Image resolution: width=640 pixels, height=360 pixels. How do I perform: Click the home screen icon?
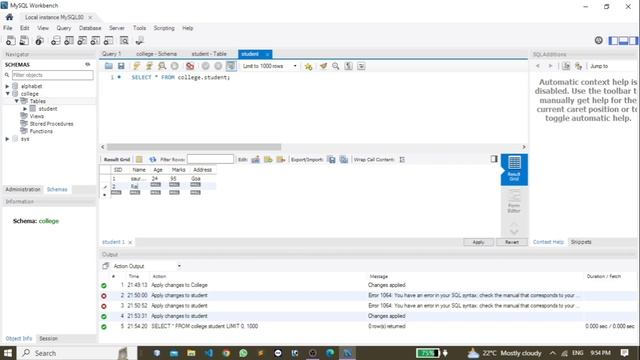pyautogui.click(x=9, y=17)
